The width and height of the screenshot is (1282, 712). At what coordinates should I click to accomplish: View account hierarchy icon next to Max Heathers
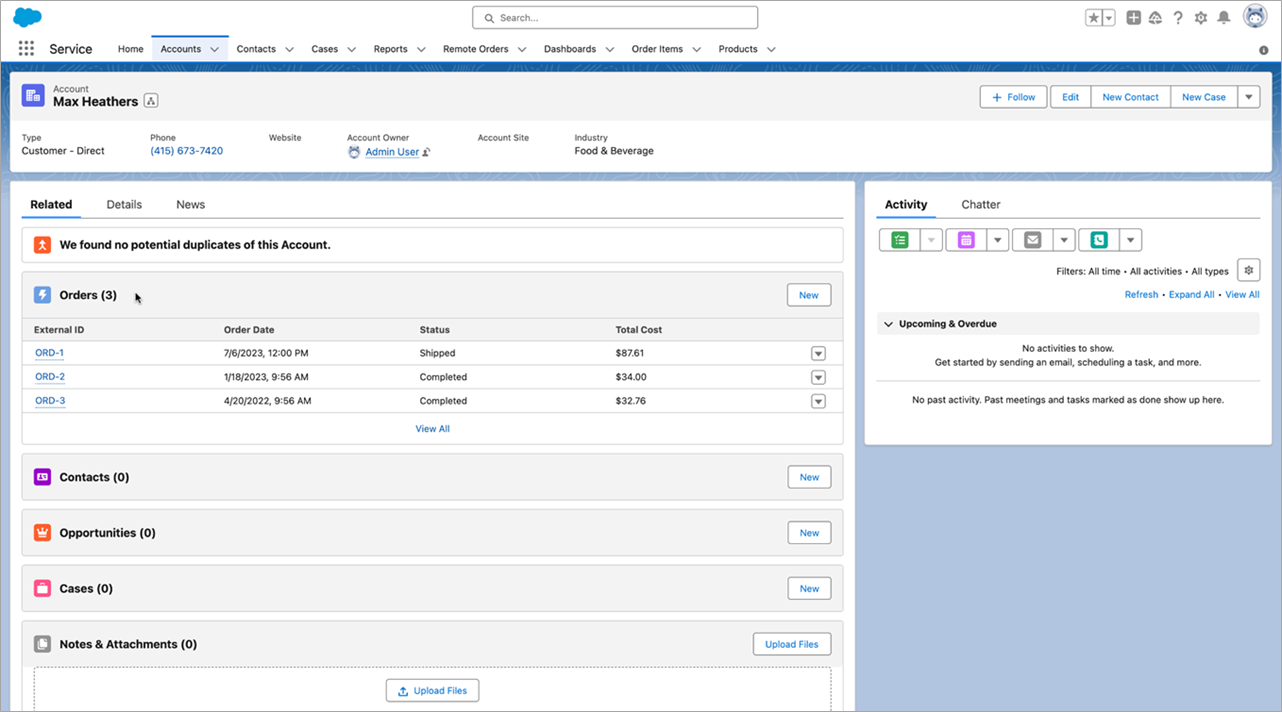point(151,101)
